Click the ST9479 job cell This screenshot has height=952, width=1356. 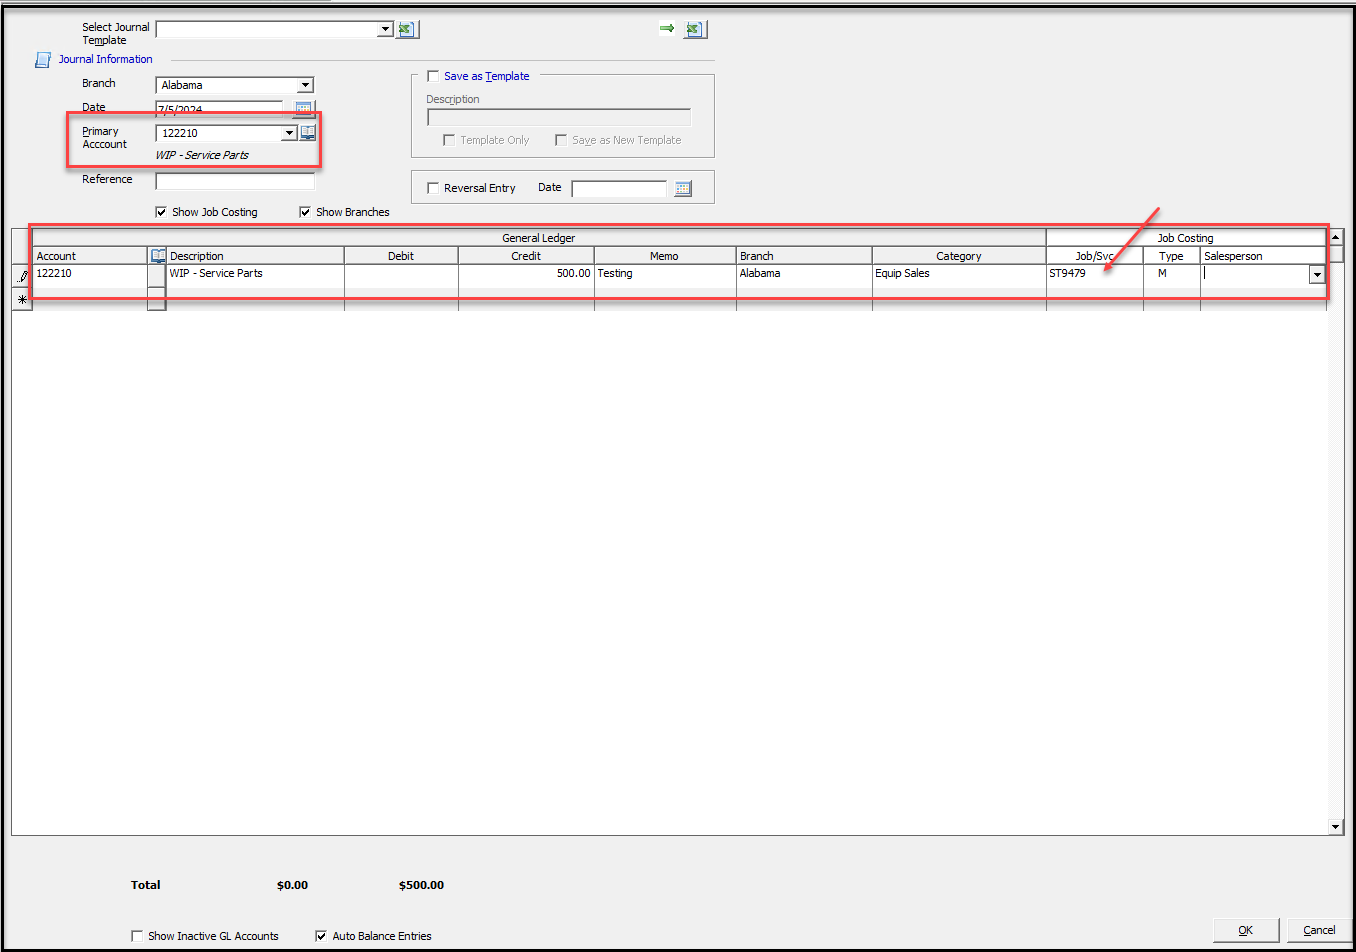coord(1094,274)
